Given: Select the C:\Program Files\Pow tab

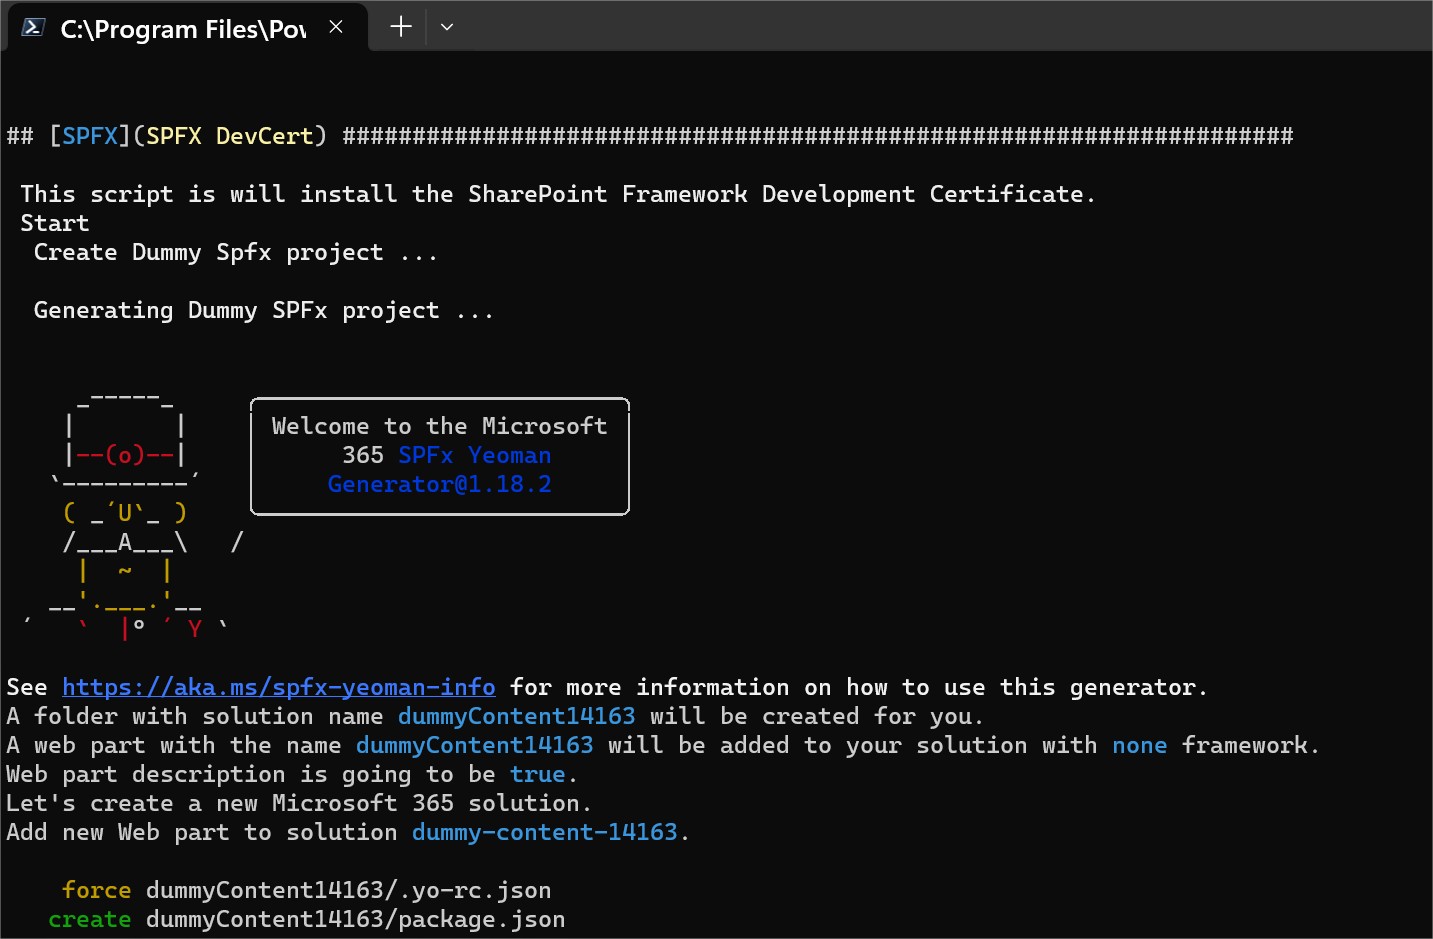Looking at the screenshot, I should 187,28.
